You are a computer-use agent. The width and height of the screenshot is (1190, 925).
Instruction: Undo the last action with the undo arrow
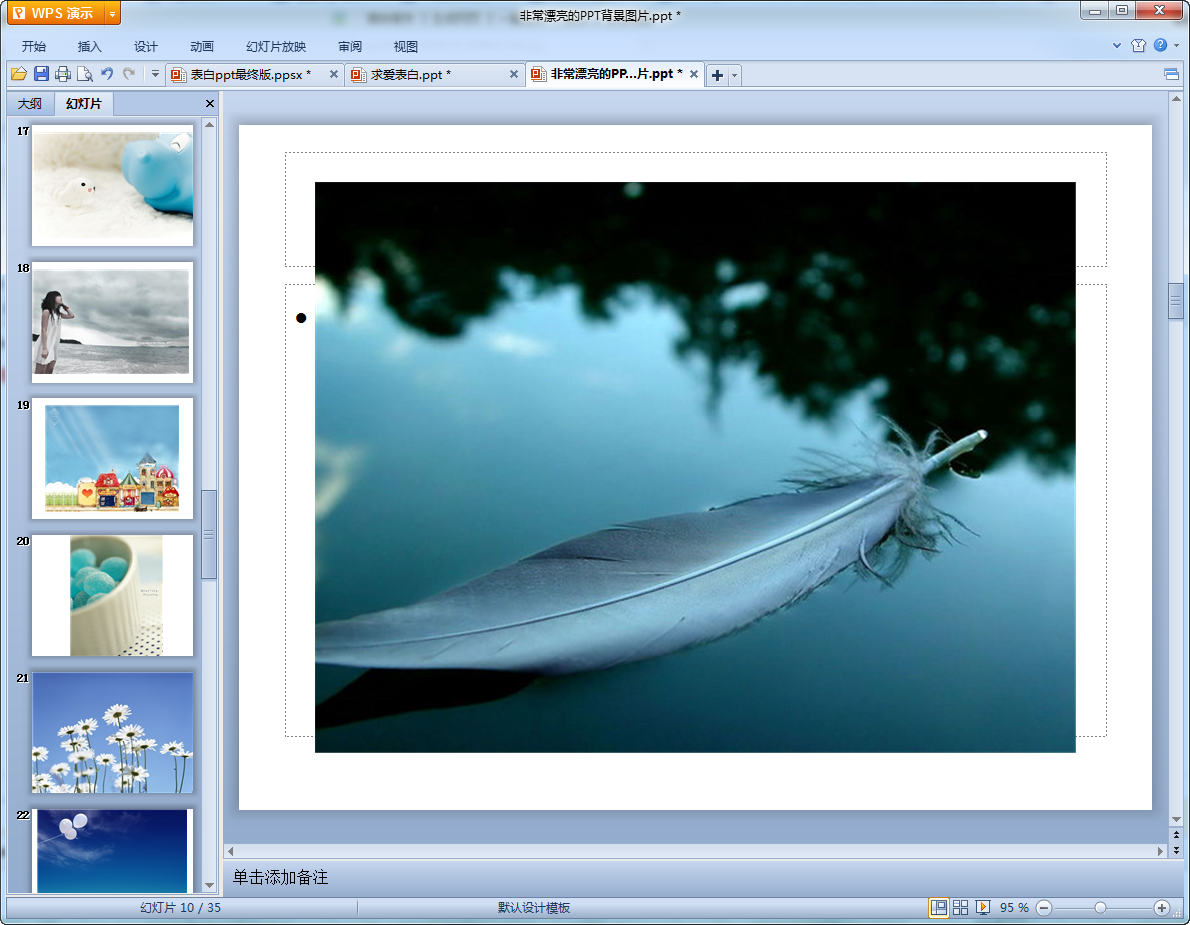click(x=107, y=74)
